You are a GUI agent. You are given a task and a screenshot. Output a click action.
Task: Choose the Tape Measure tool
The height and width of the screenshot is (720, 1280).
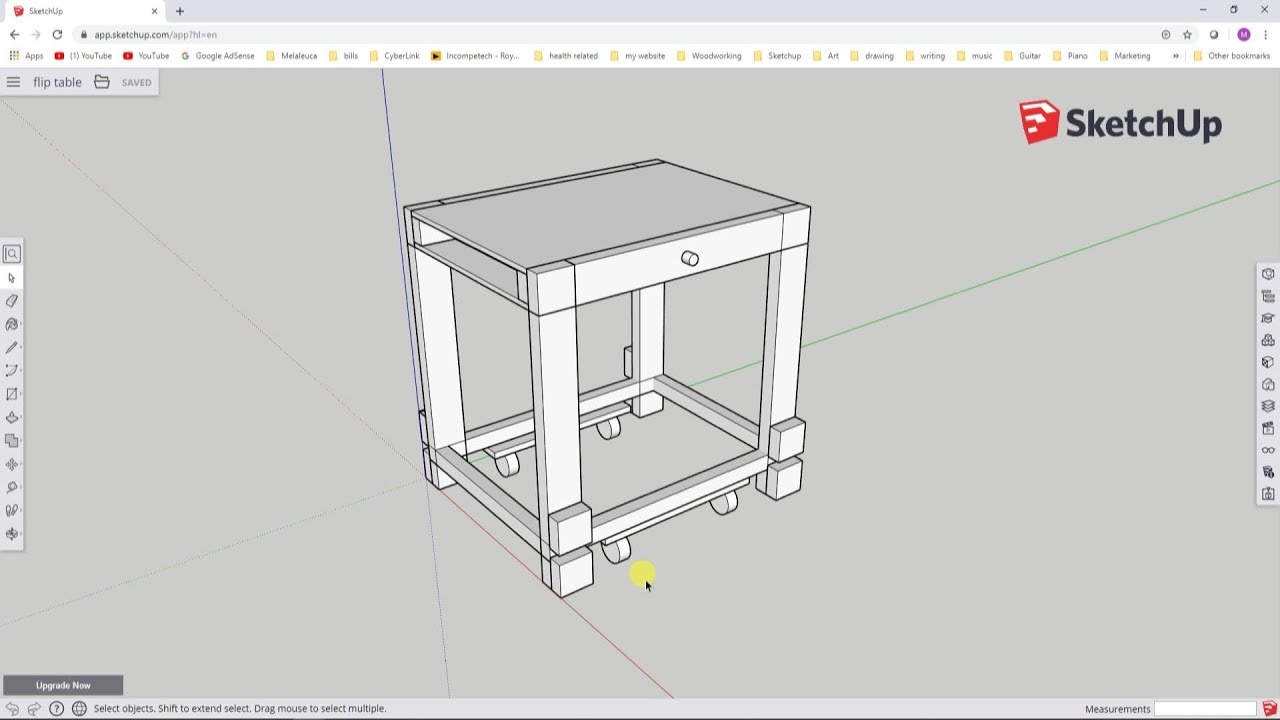point(12,487)
